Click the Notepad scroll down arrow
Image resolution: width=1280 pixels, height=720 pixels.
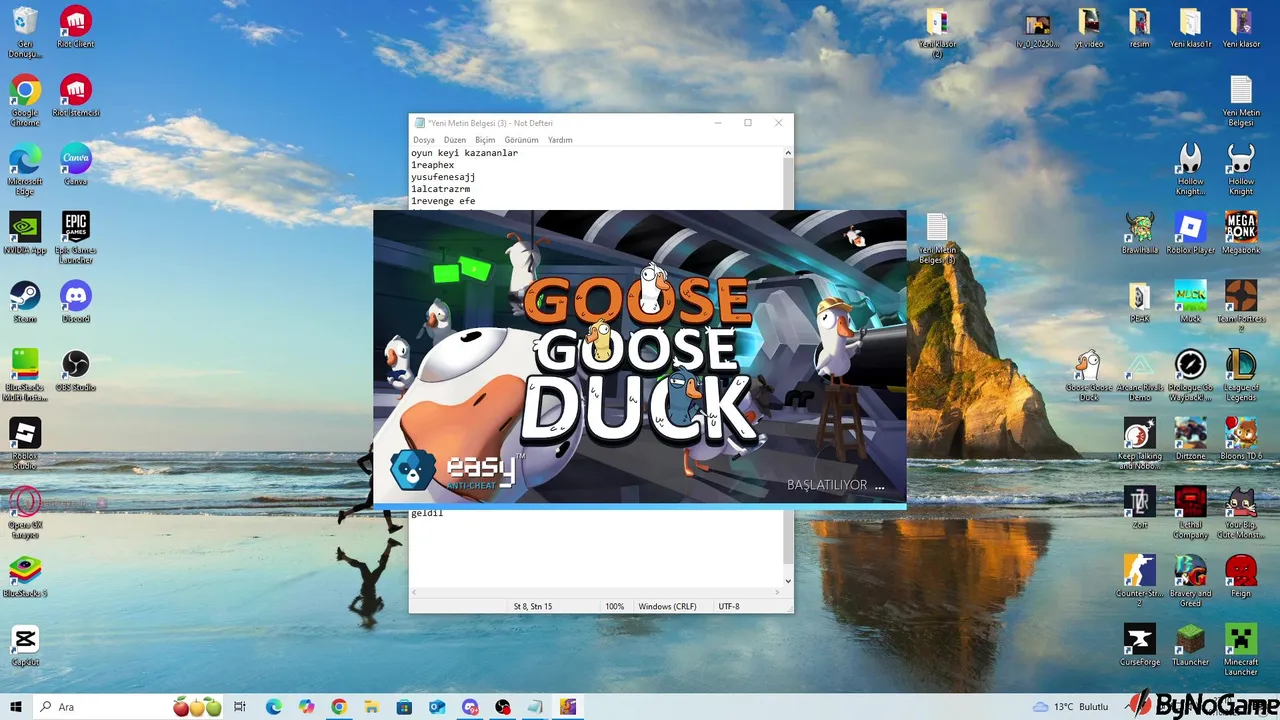788,581
